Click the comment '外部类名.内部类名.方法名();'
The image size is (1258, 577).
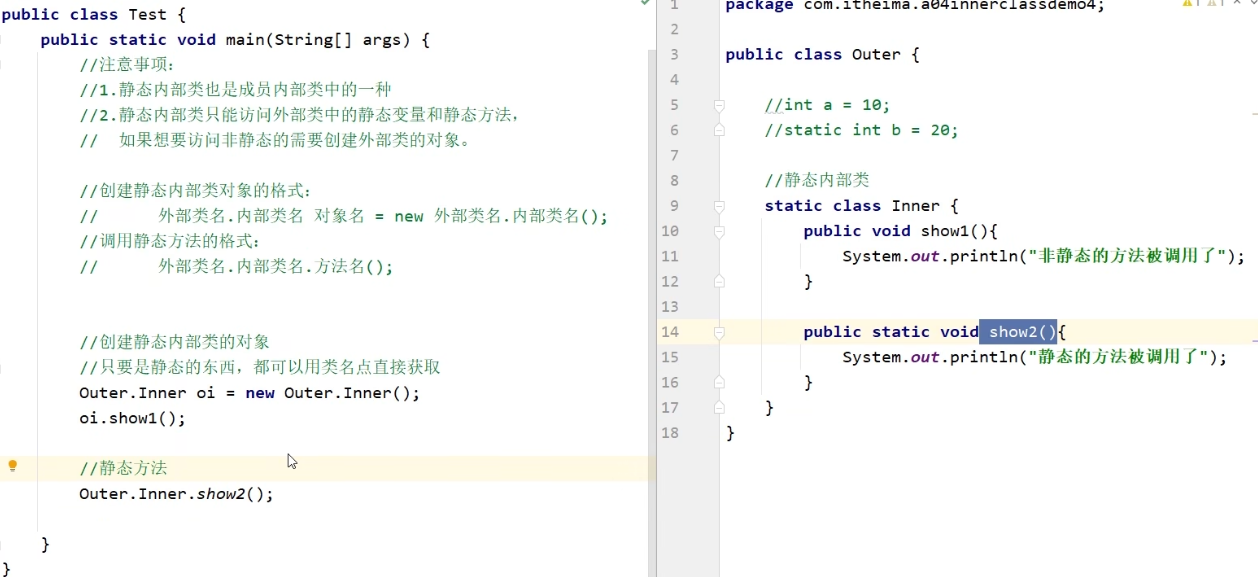pos(275,267)
